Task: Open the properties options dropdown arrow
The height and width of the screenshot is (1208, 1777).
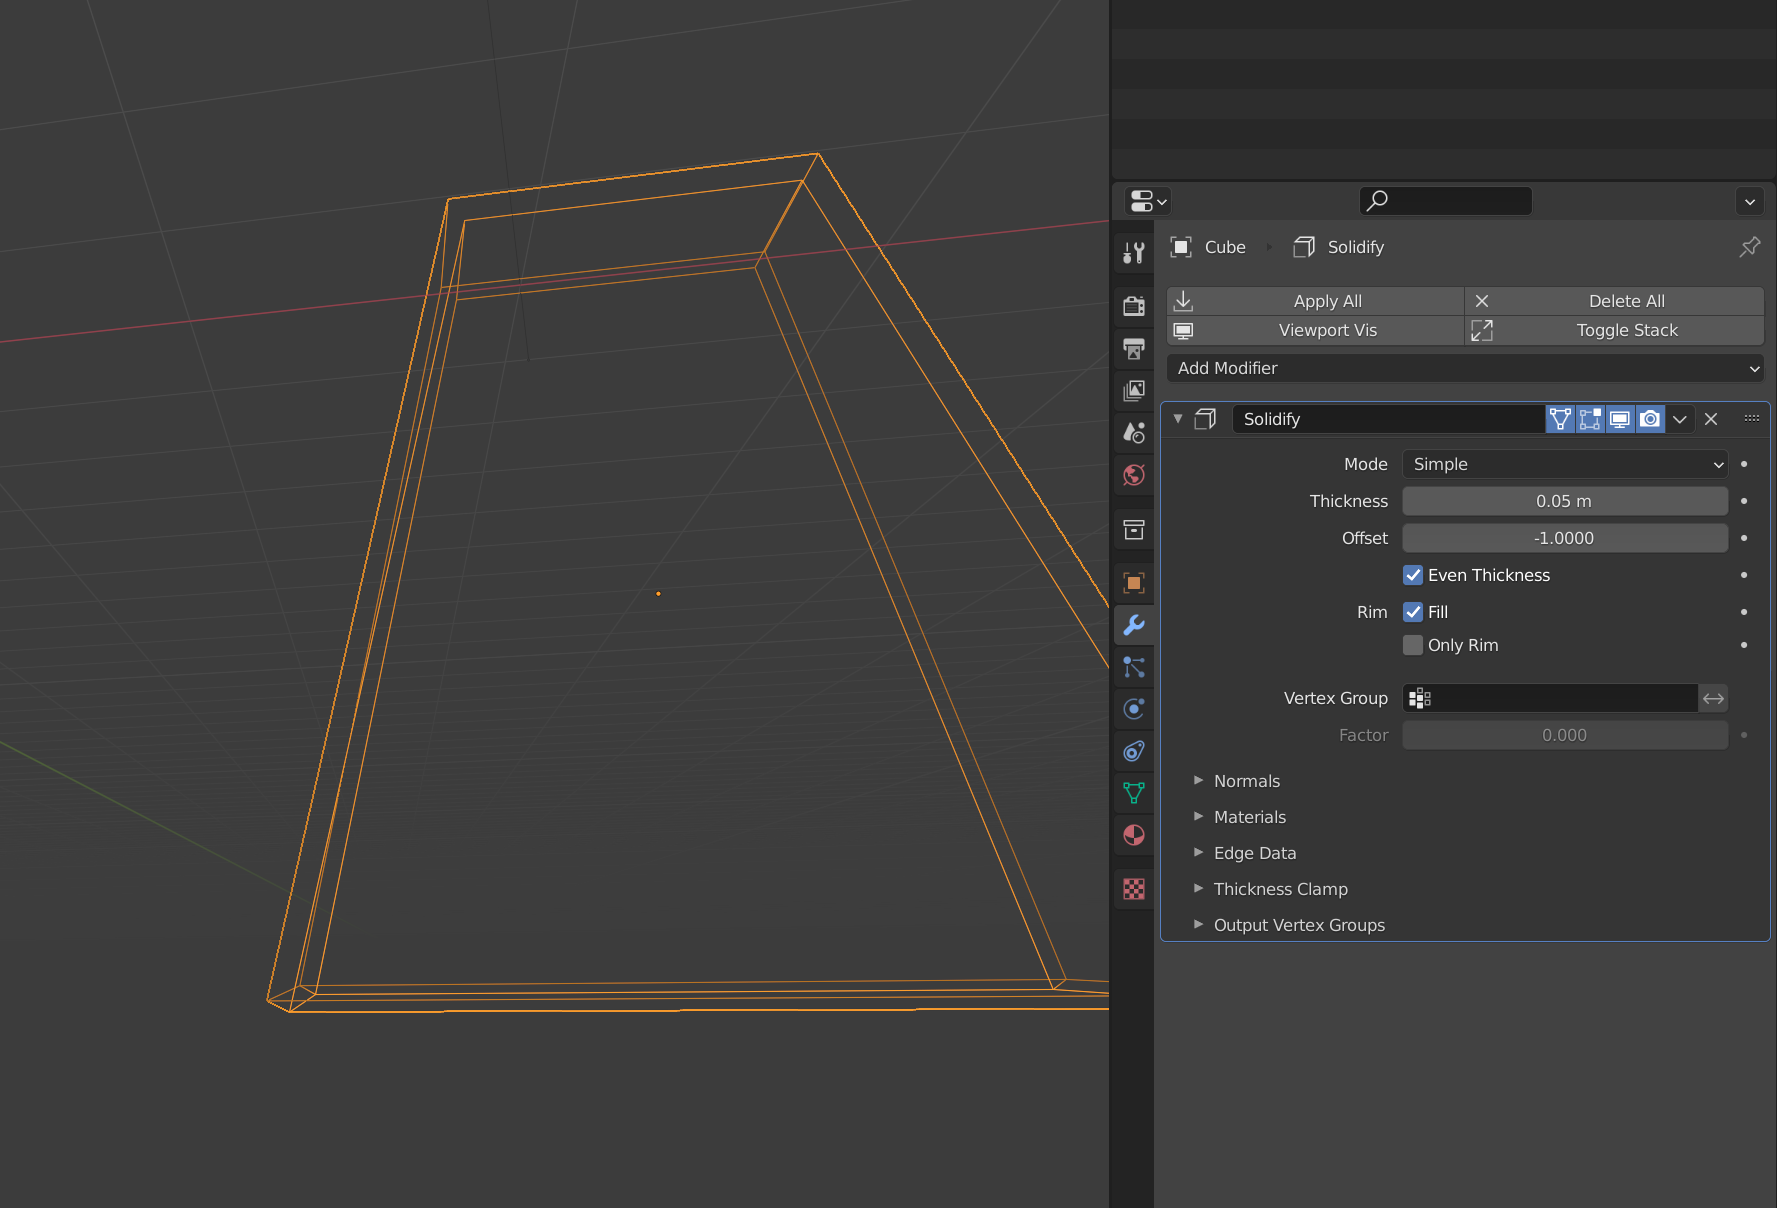Action: point(1749,201)
